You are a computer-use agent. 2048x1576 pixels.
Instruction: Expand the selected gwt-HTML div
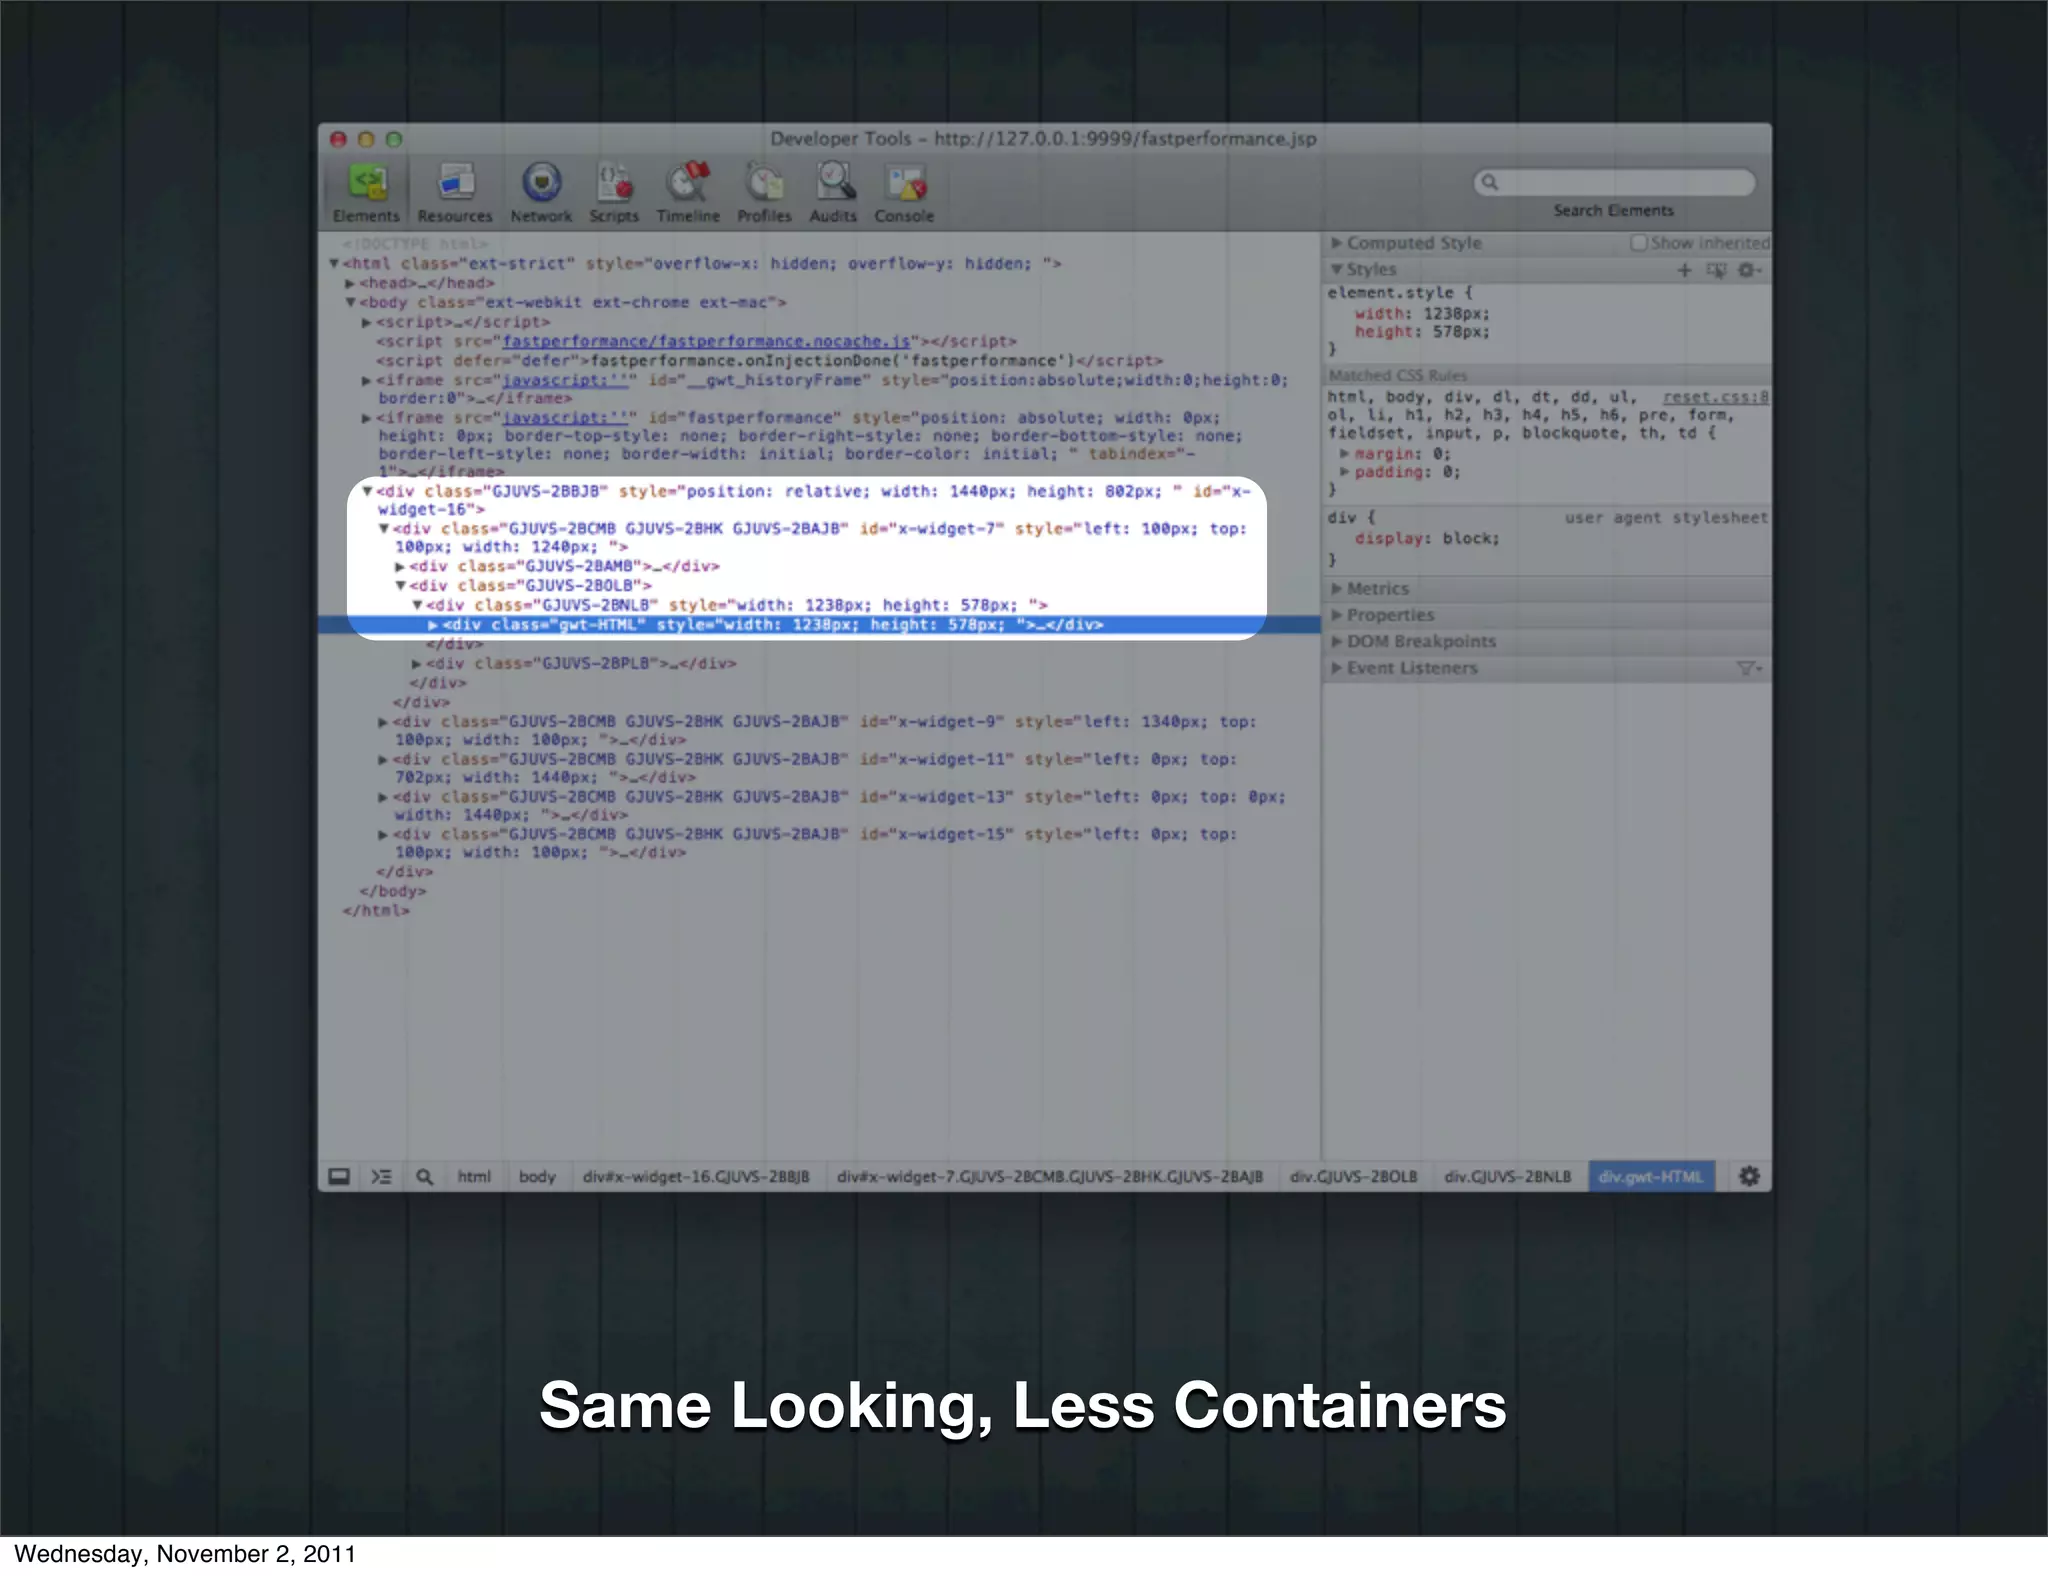[x=433, y=625]
